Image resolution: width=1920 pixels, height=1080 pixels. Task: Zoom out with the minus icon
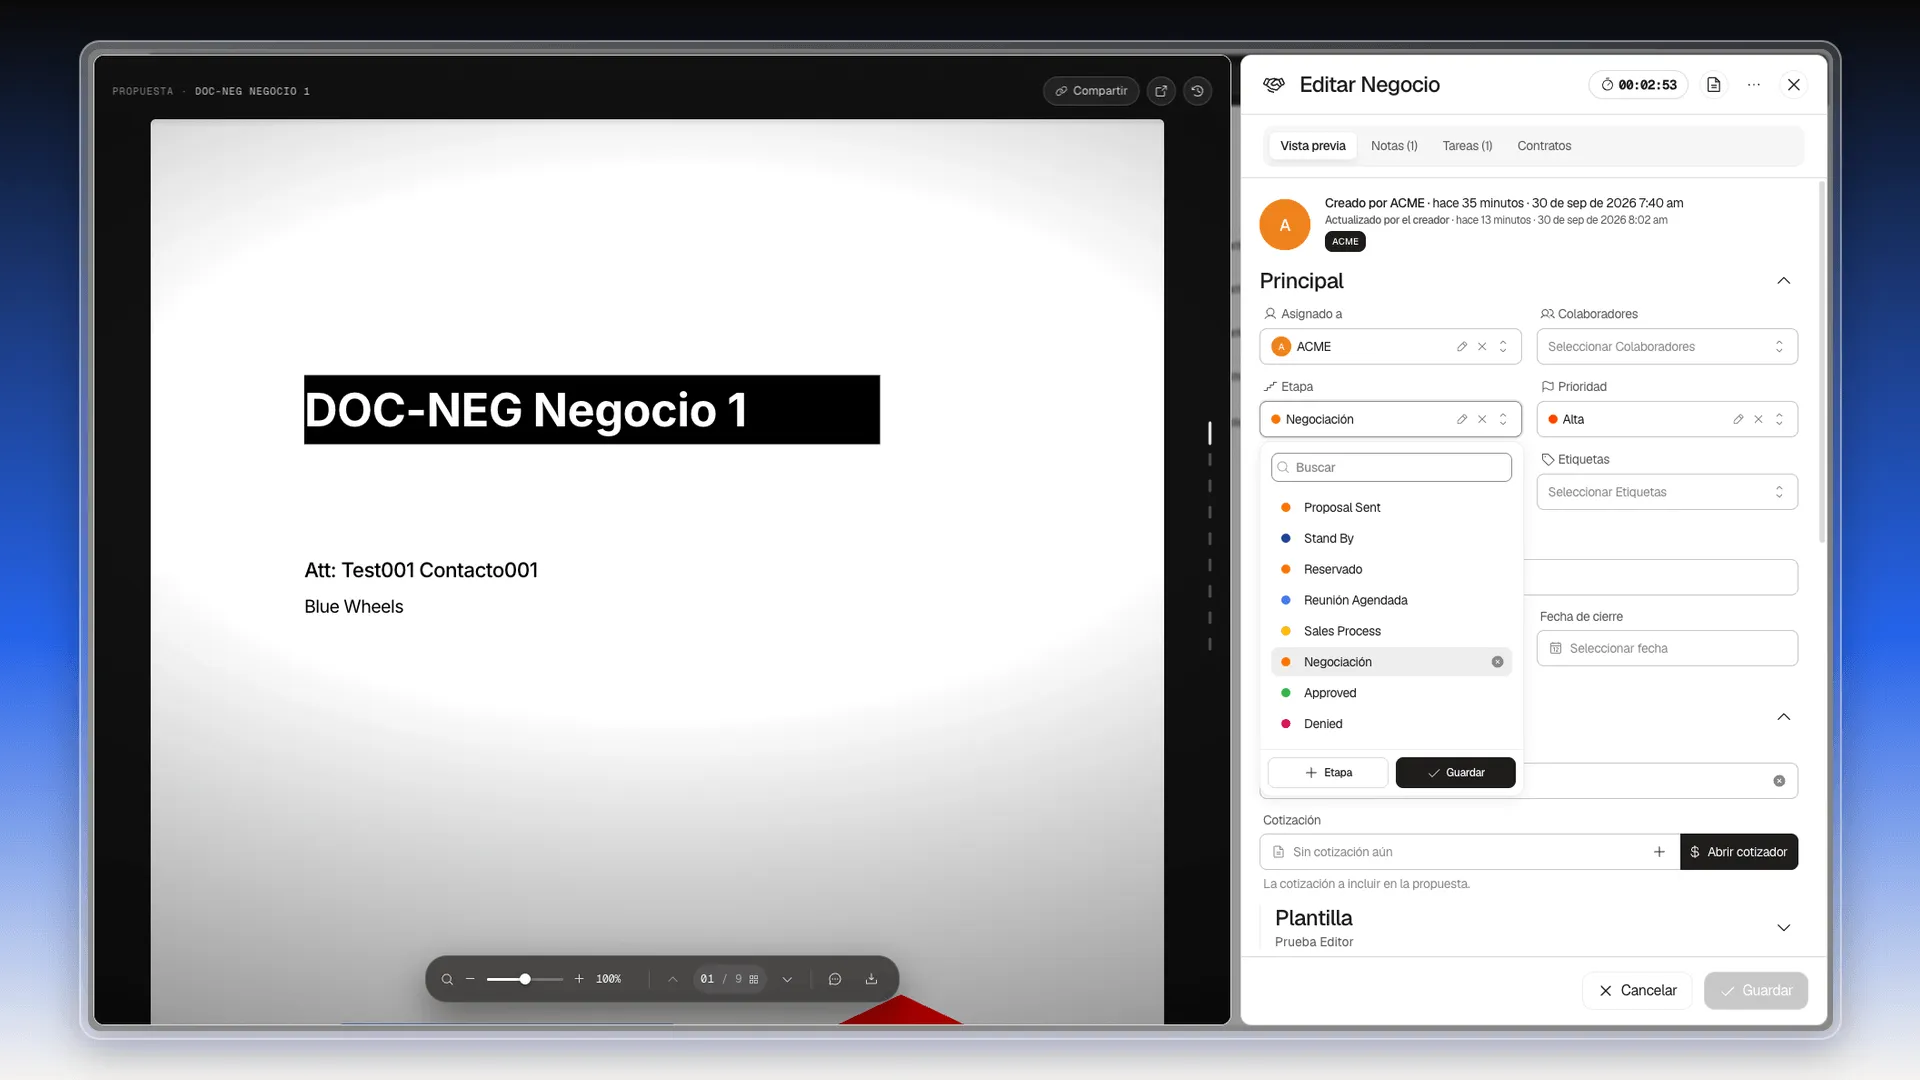click(470, 979)
